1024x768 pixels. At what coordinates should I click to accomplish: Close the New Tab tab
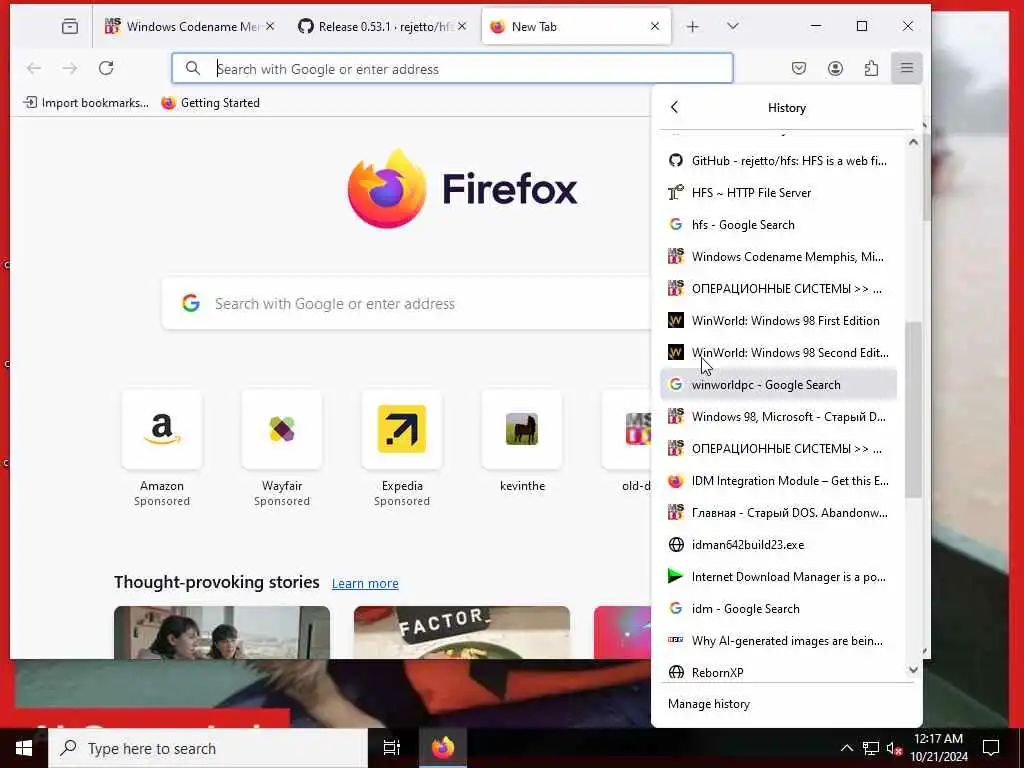coord(655,26)
